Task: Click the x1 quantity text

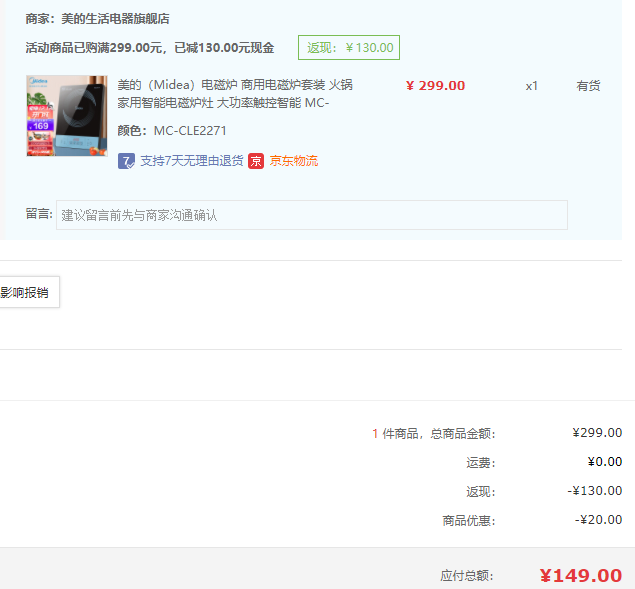Action: (532, 86)
